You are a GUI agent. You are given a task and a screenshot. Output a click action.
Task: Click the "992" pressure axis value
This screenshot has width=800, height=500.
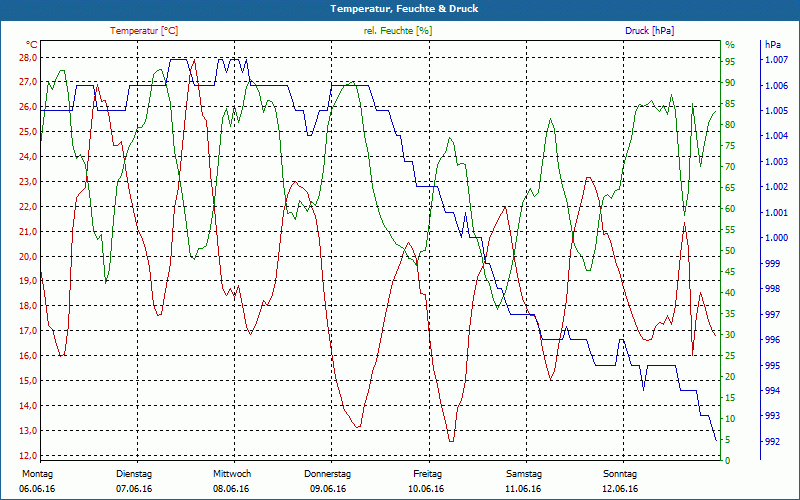(x=772, y=441)
